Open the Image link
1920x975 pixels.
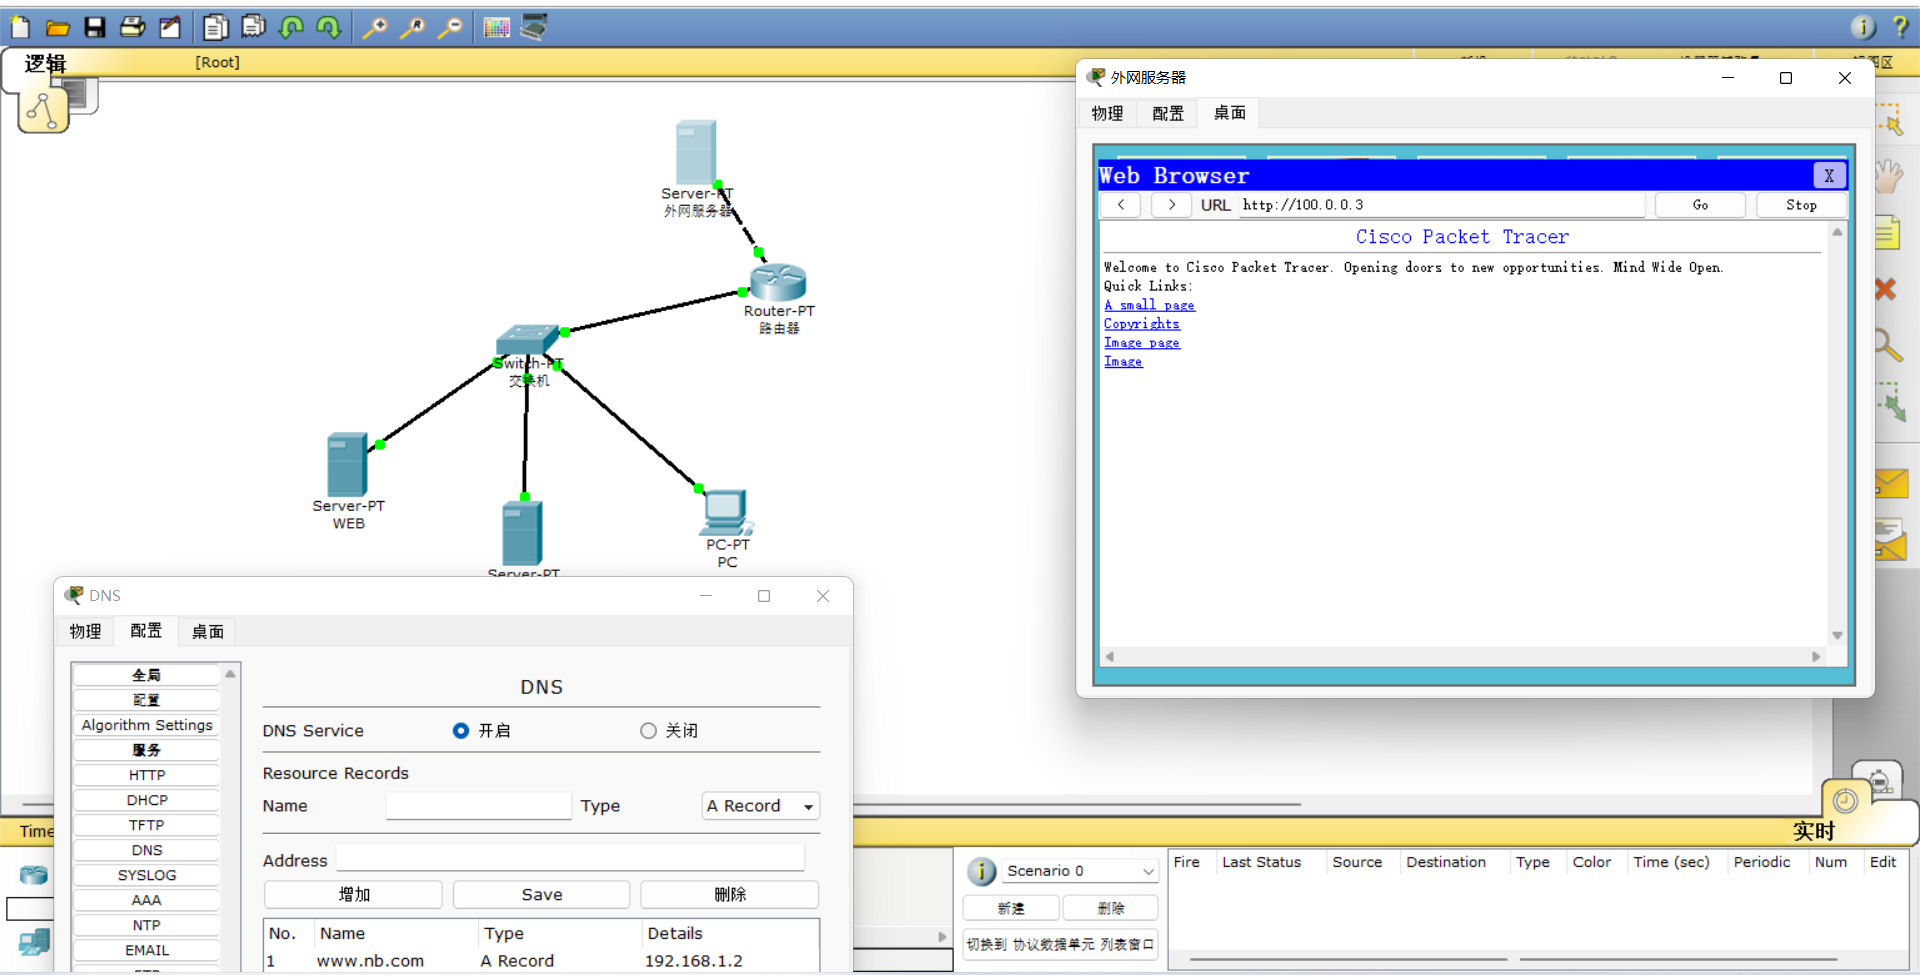(x=1122, y=362)
